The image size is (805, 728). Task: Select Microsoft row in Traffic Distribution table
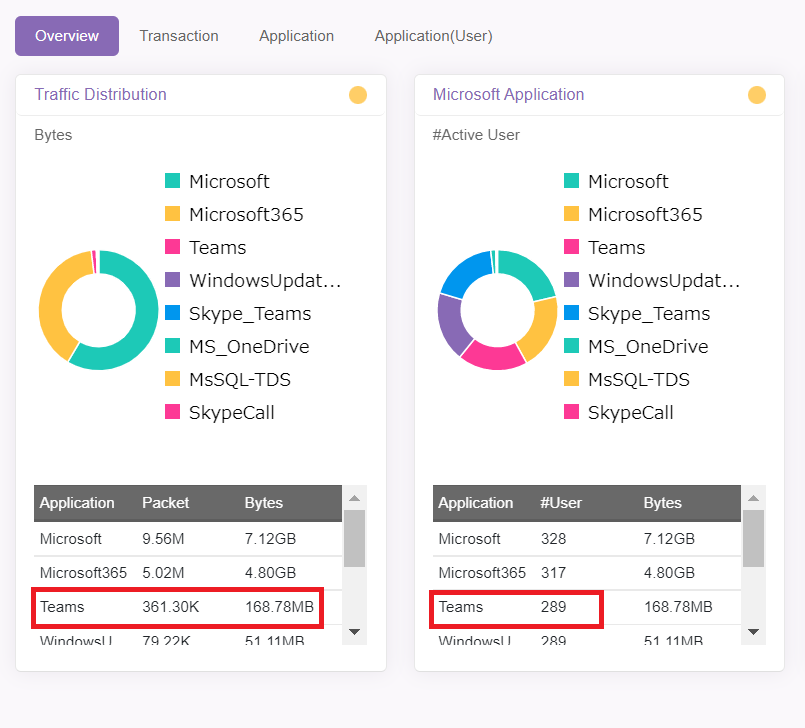tap(188, 539)
